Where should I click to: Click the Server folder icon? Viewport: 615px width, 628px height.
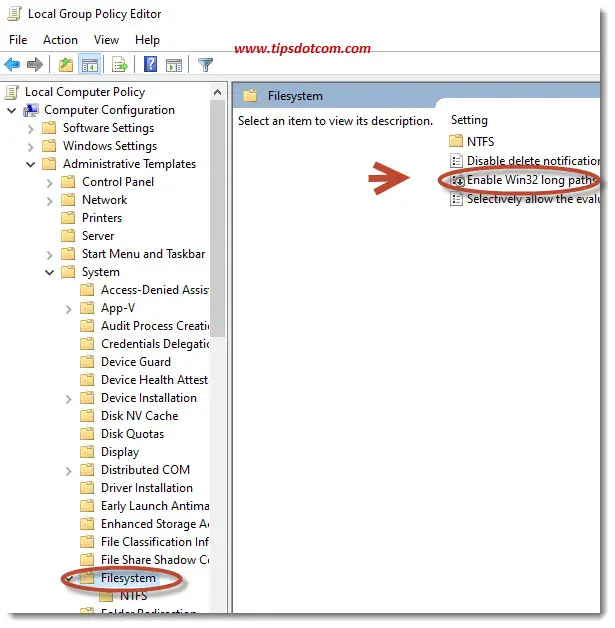[68, 236]
